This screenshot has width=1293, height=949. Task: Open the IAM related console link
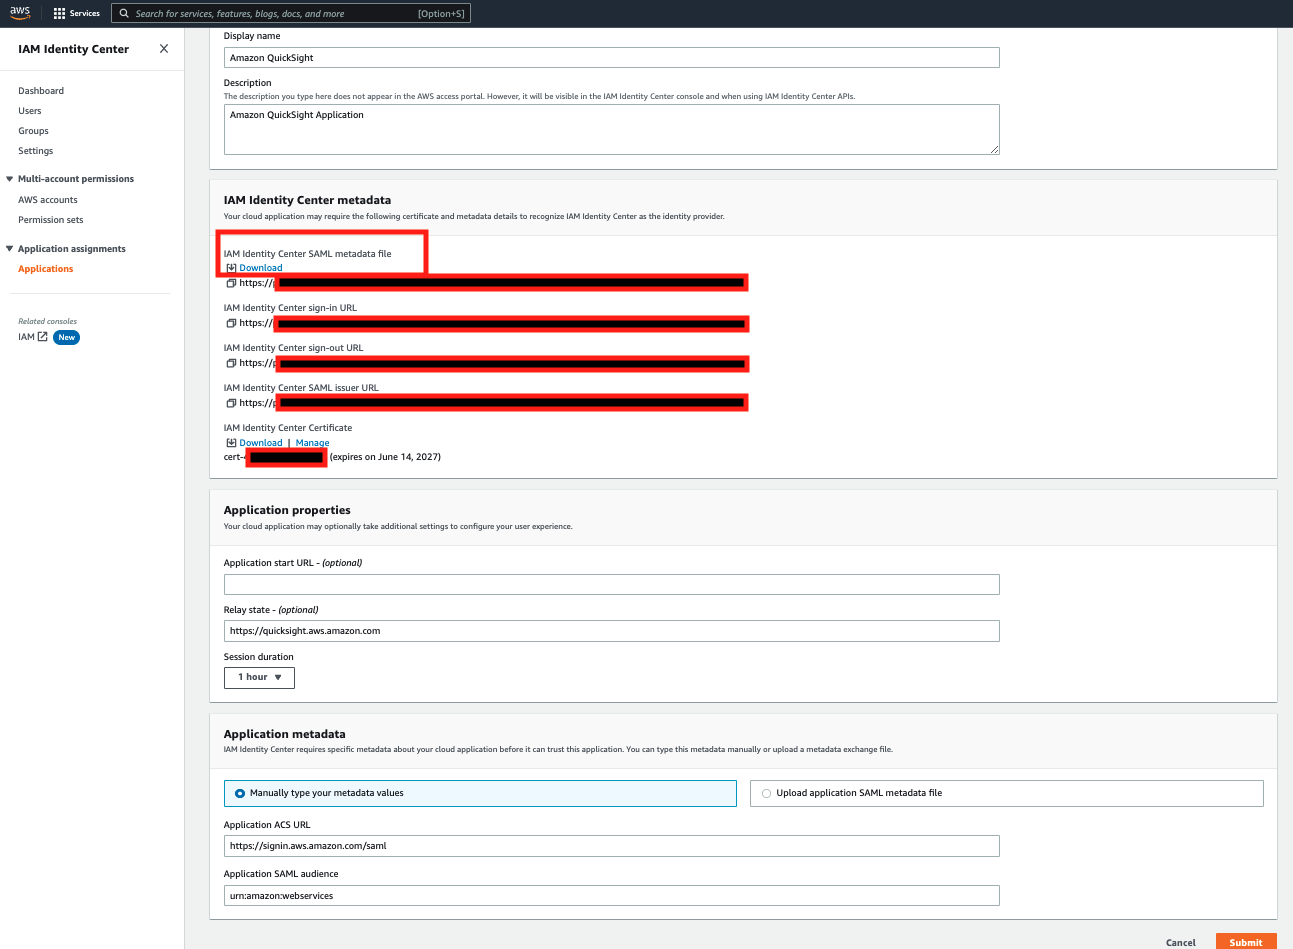pos(33,337)
